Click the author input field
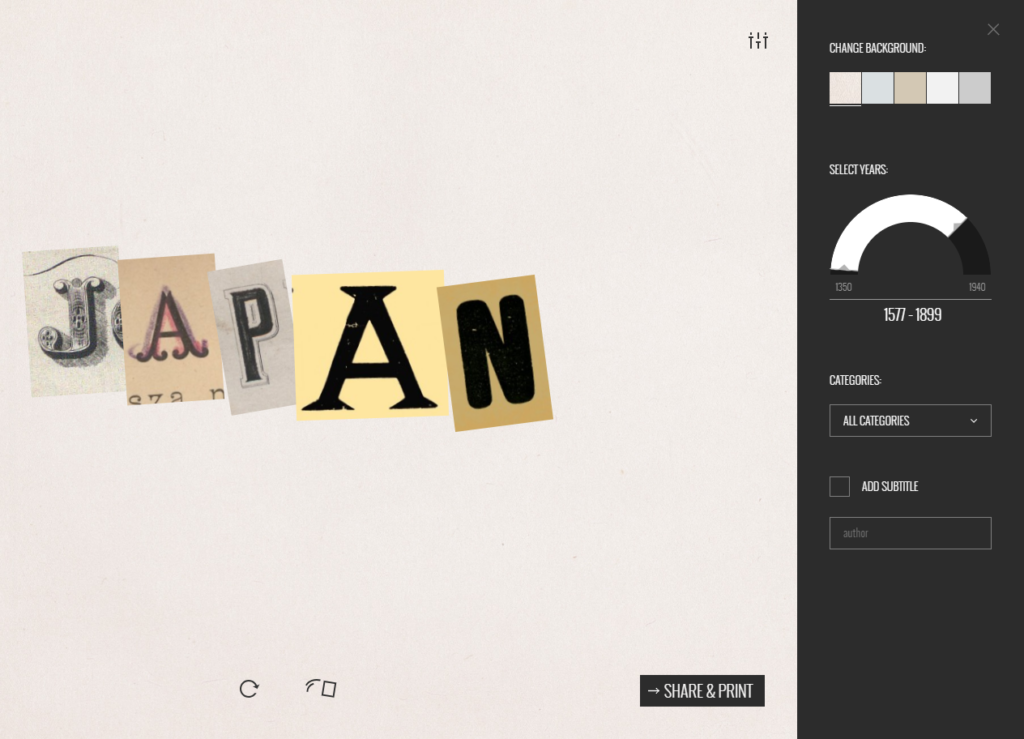1024x739 pixels. point(910,533)
